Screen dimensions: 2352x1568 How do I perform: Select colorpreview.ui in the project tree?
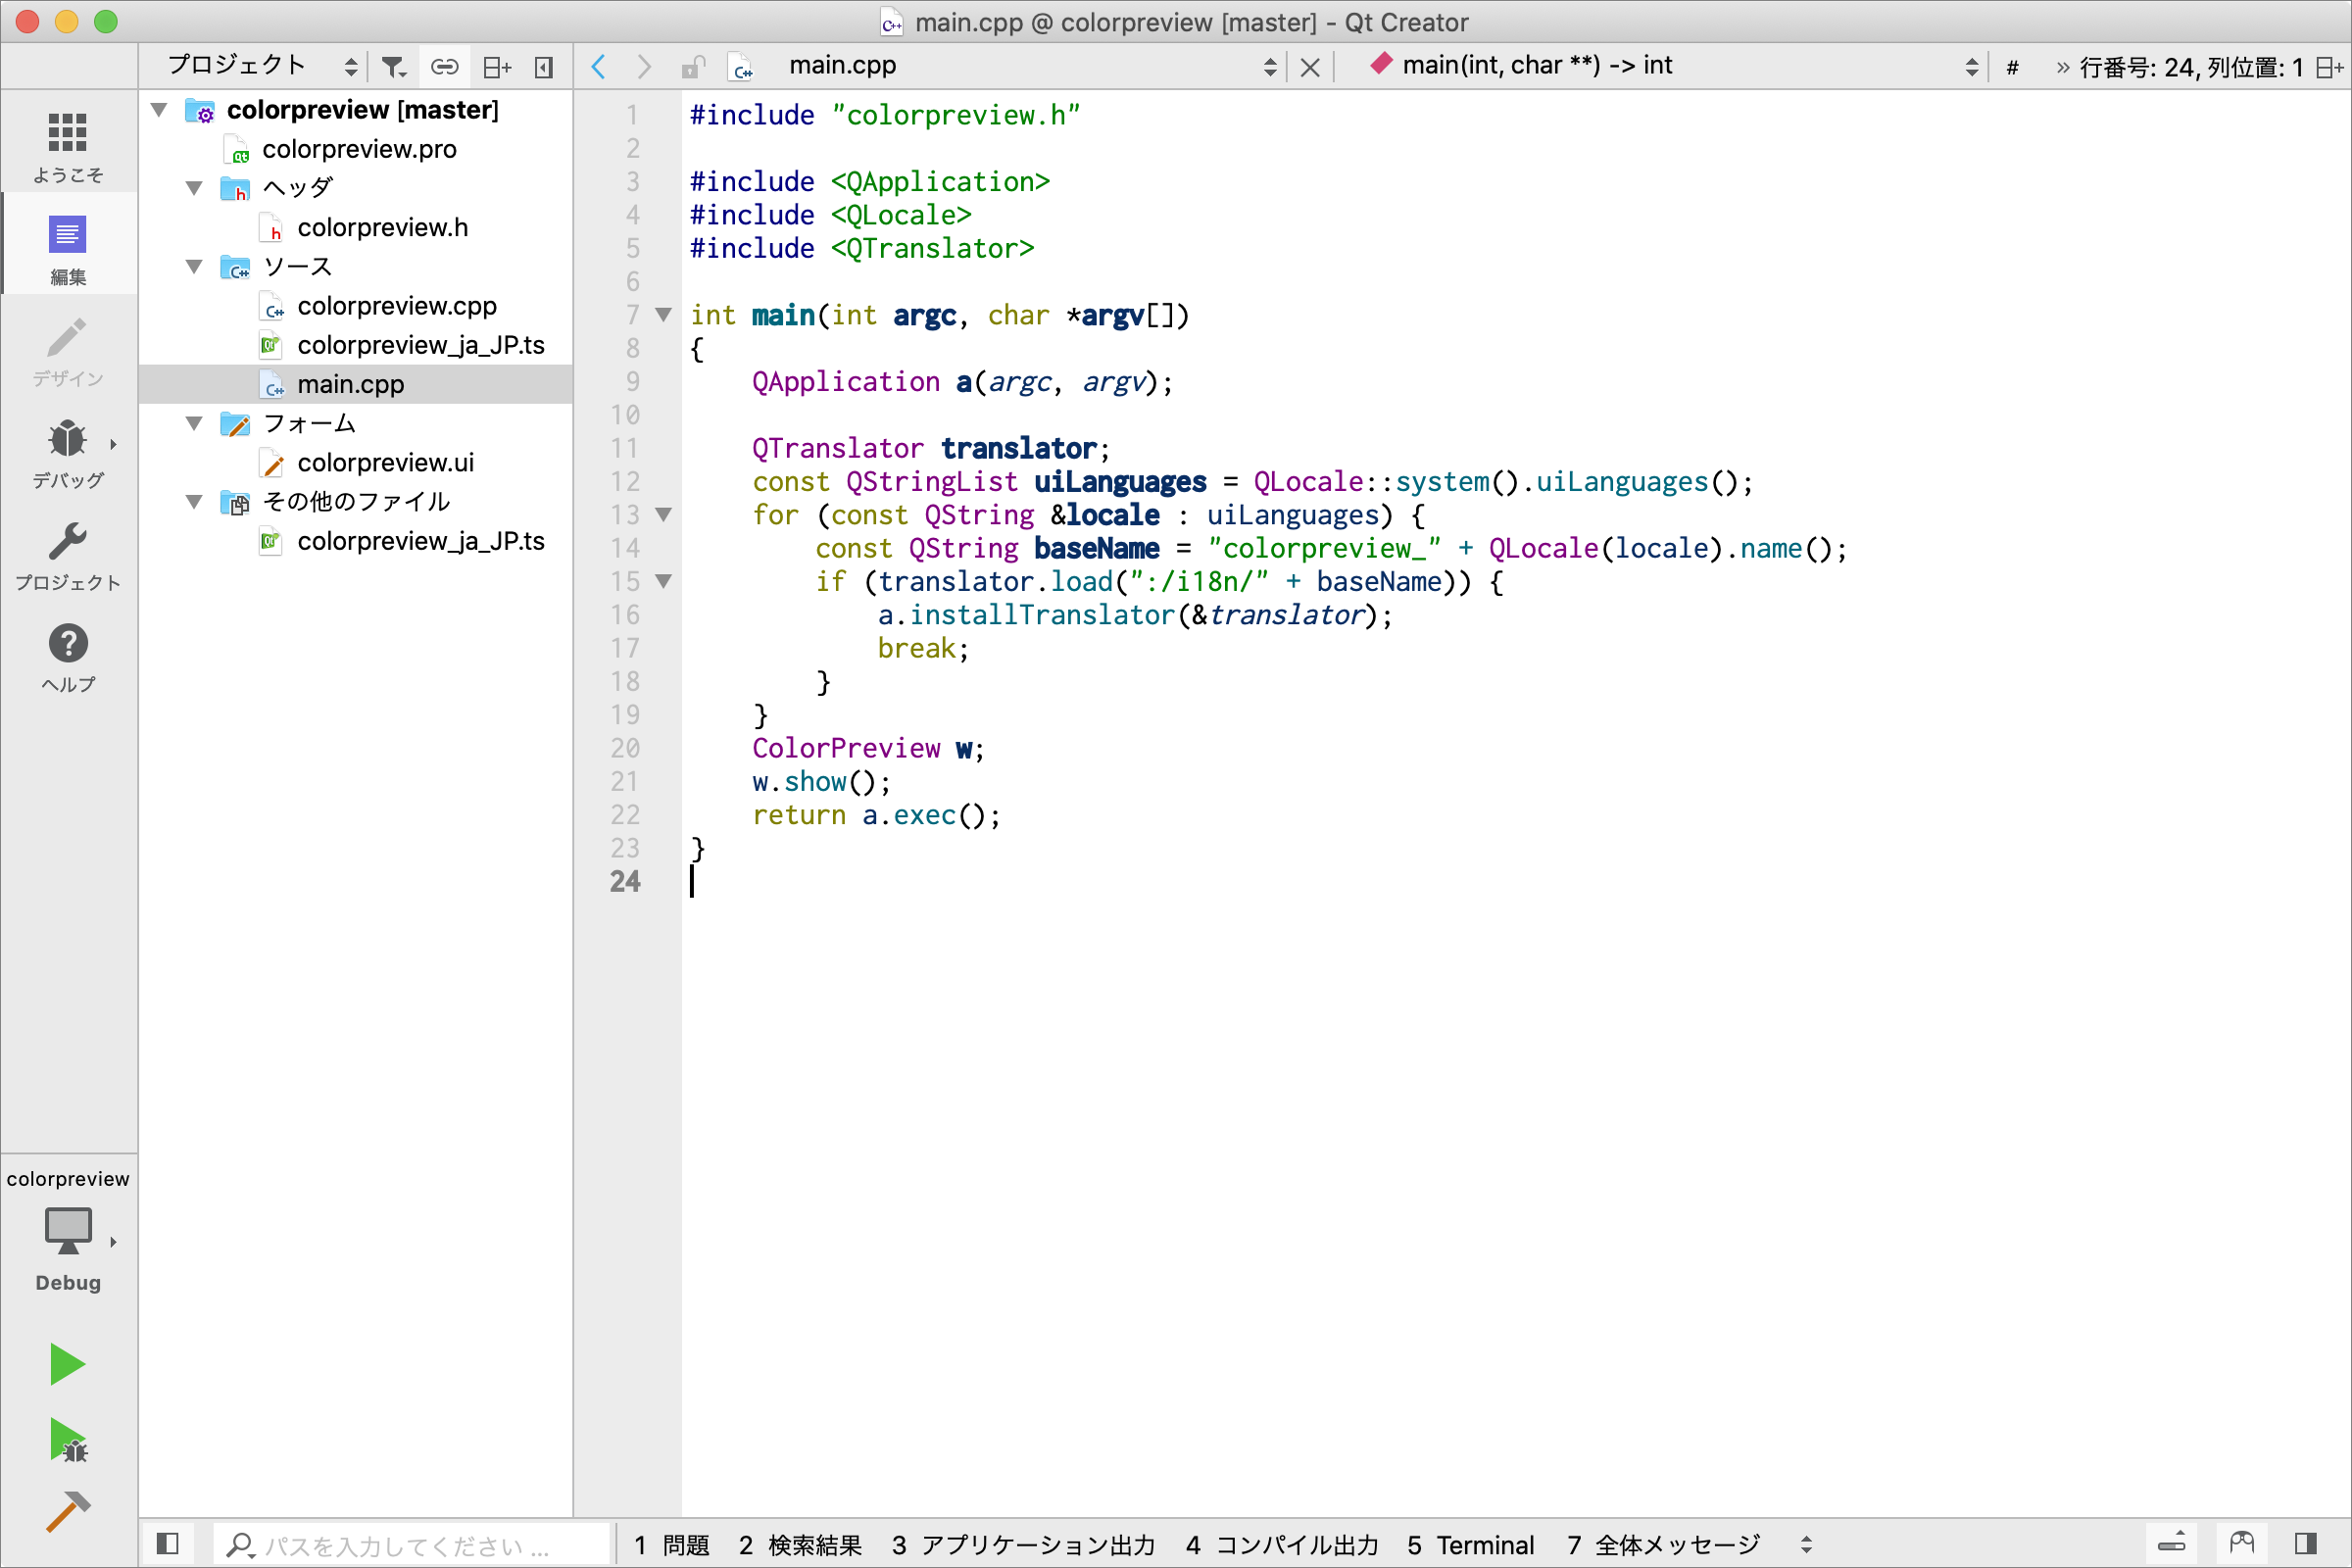385,462
